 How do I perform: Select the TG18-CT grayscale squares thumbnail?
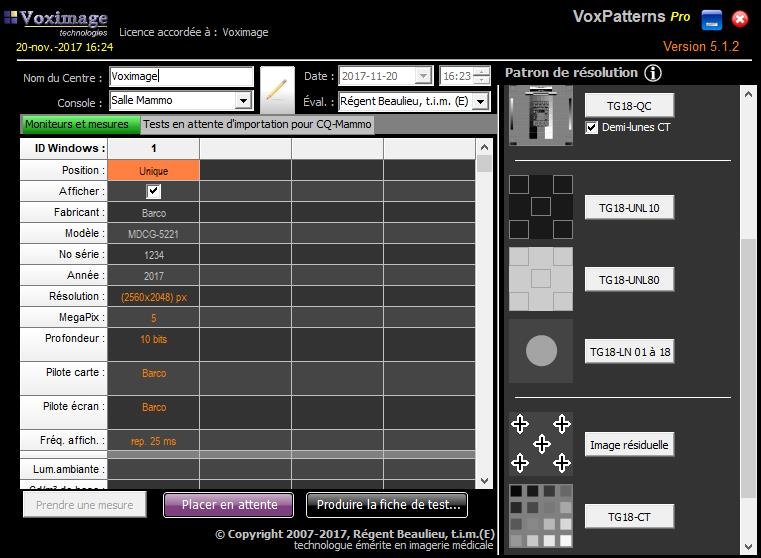coord(541,516)
